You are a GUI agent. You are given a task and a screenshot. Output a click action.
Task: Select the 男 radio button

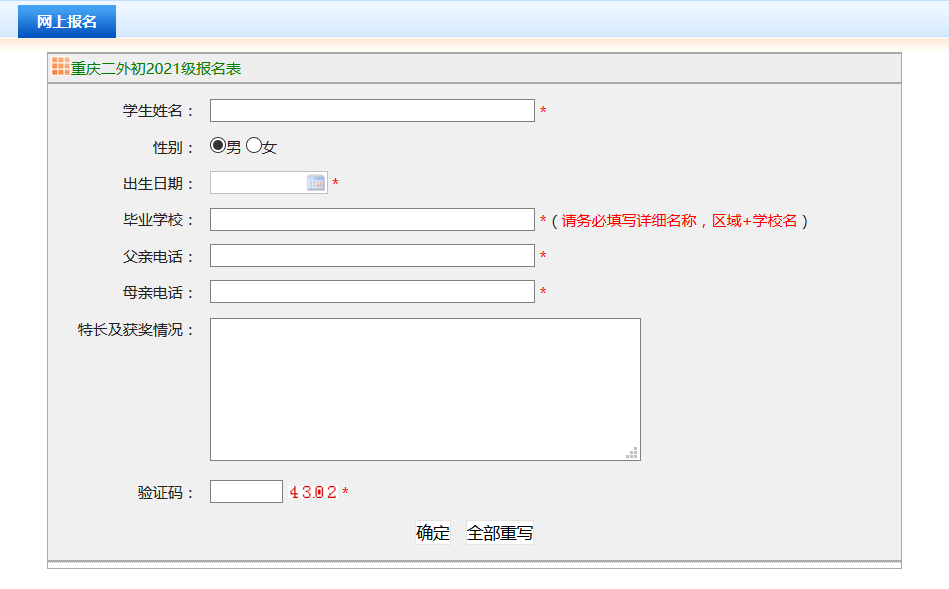pos(218,146)
